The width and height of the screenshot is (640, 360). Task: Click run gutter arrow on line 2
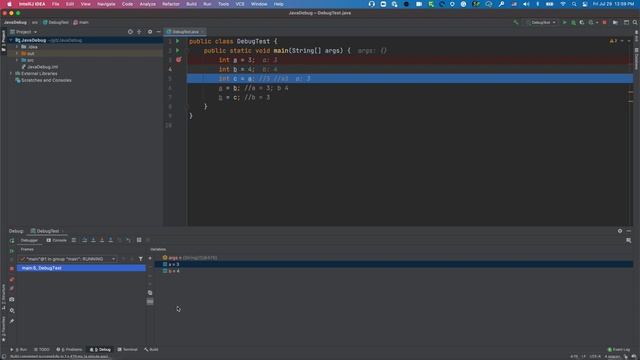[178, 51]
